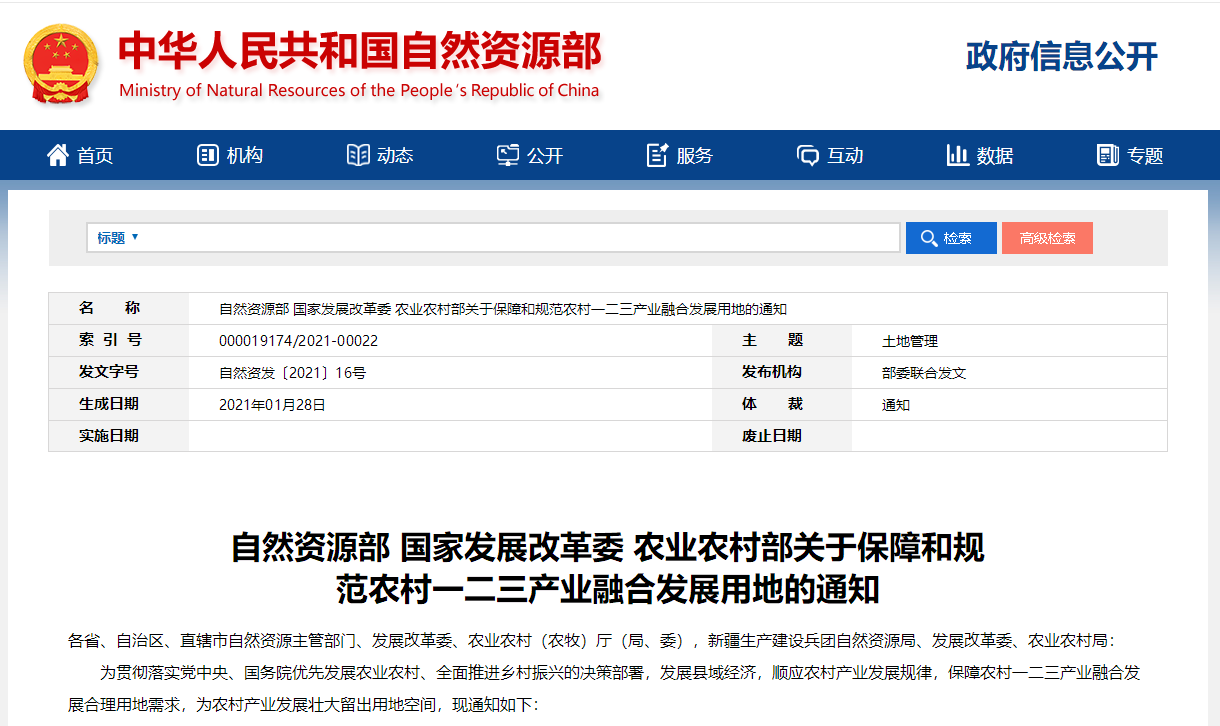1220x726 pixels.
Task: Click the 服务 document-edit icon
Action: 658,155
